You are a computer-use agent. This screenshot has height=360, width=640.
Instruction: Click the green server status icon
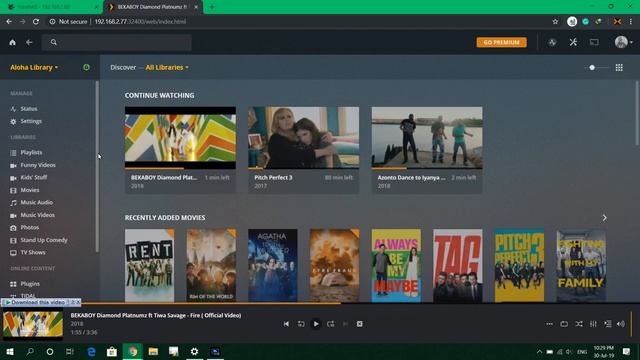(x=86, y=67)
